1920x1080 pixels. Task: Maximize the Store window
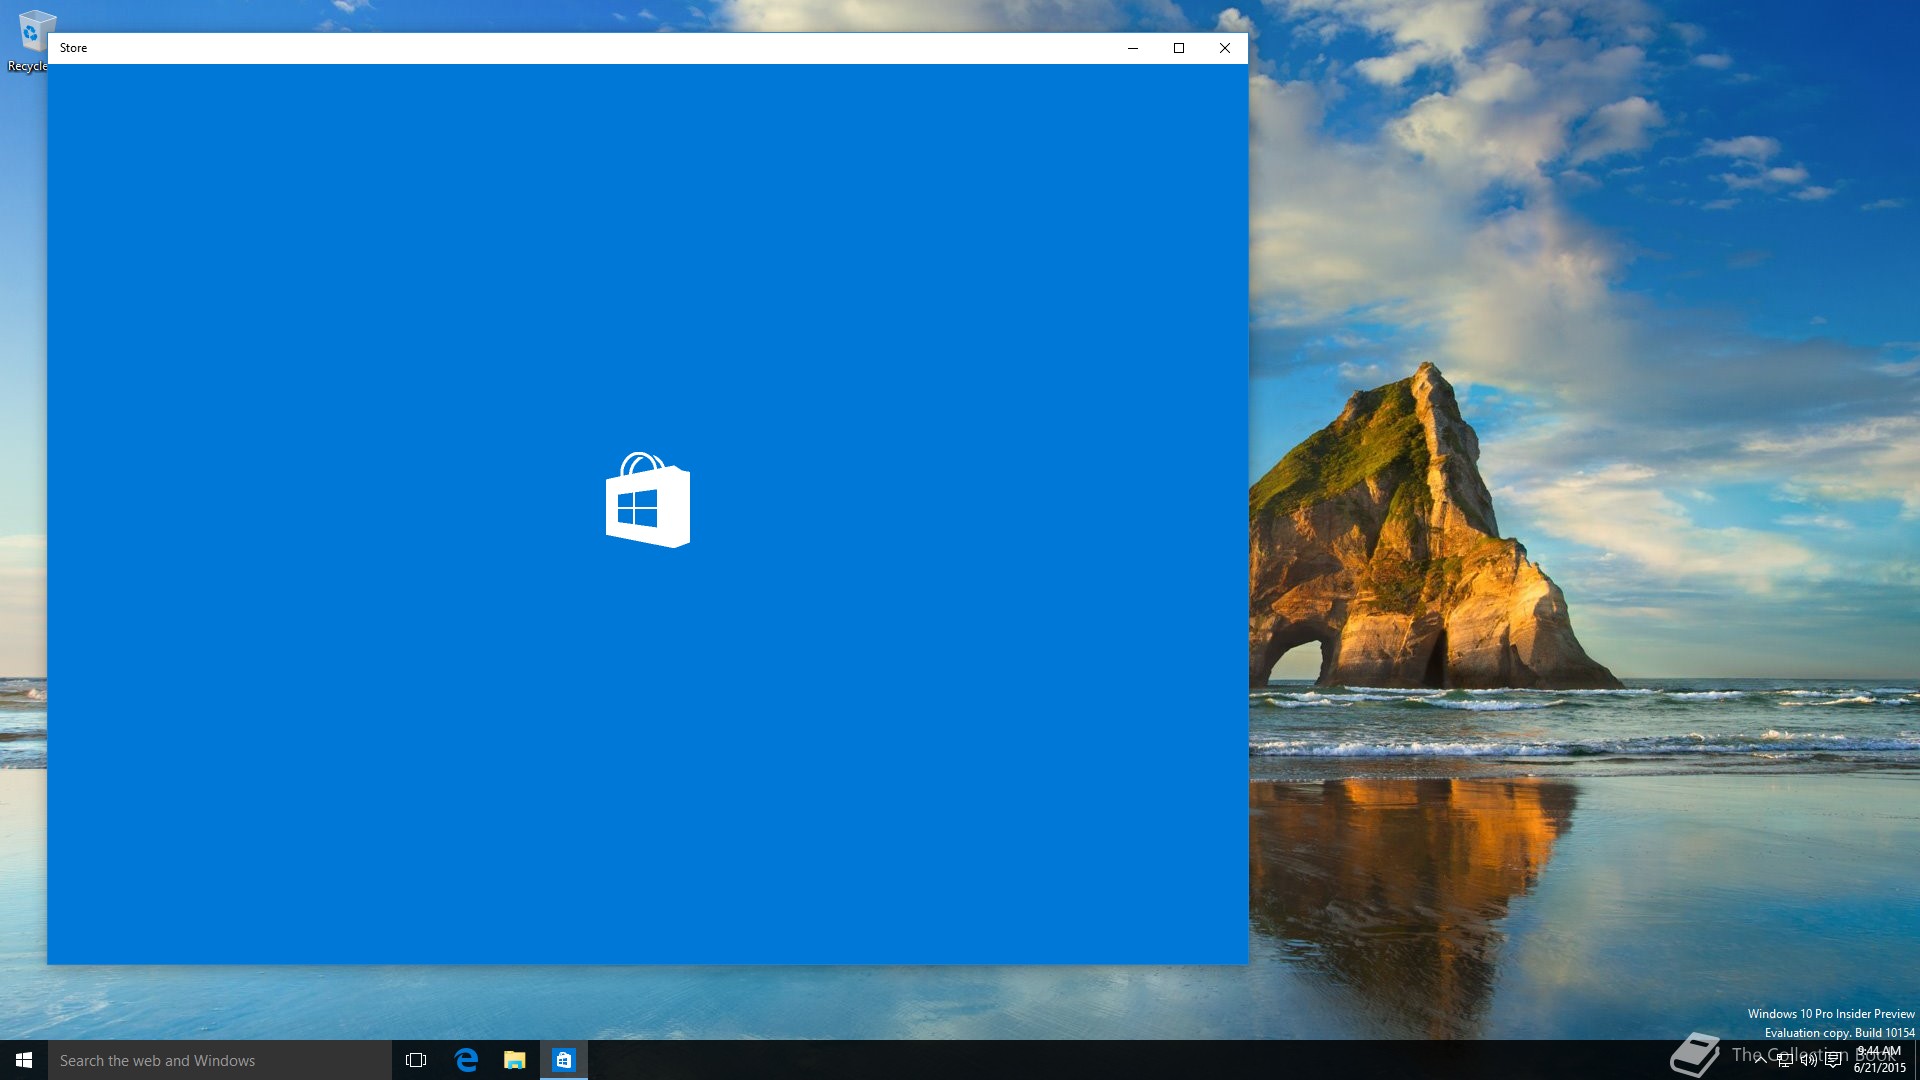[1179, 48]
